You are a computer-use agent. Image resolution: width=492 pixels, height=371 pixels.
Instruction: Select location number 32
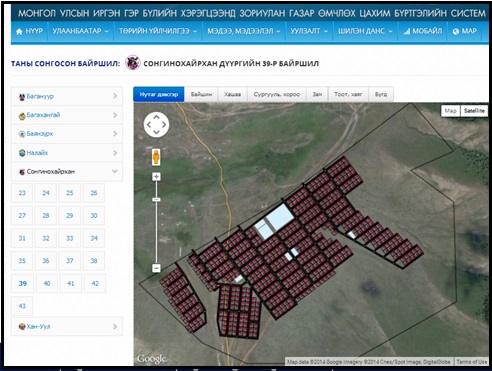46,238
